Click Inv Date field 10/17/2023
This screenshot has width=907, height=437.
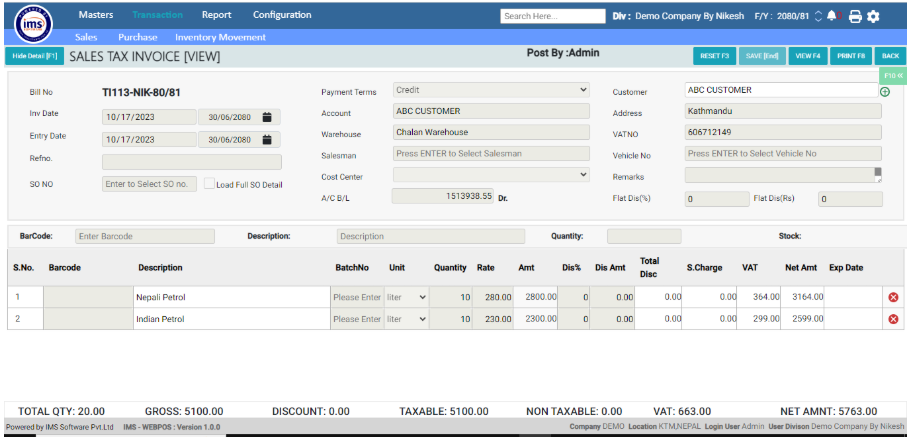149,117
